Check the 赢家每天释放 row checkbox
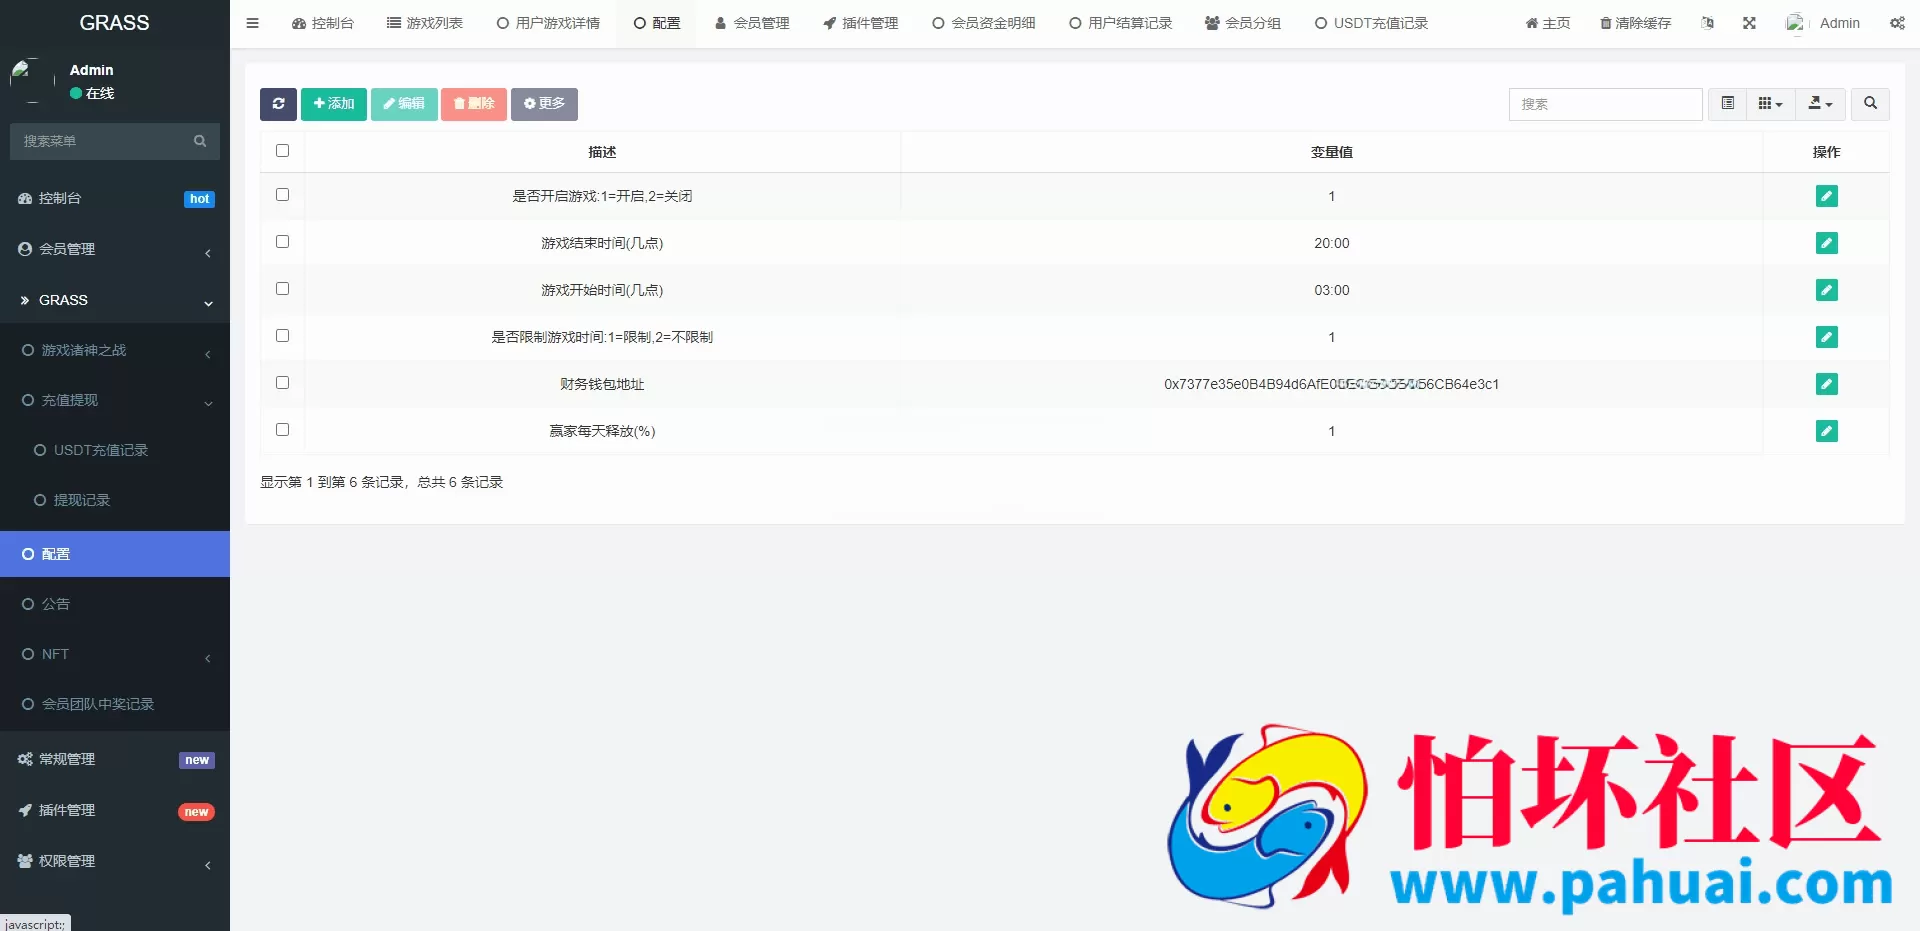Image resolution: width=1920 pixels, height=931 pixels. pos(282,430)
